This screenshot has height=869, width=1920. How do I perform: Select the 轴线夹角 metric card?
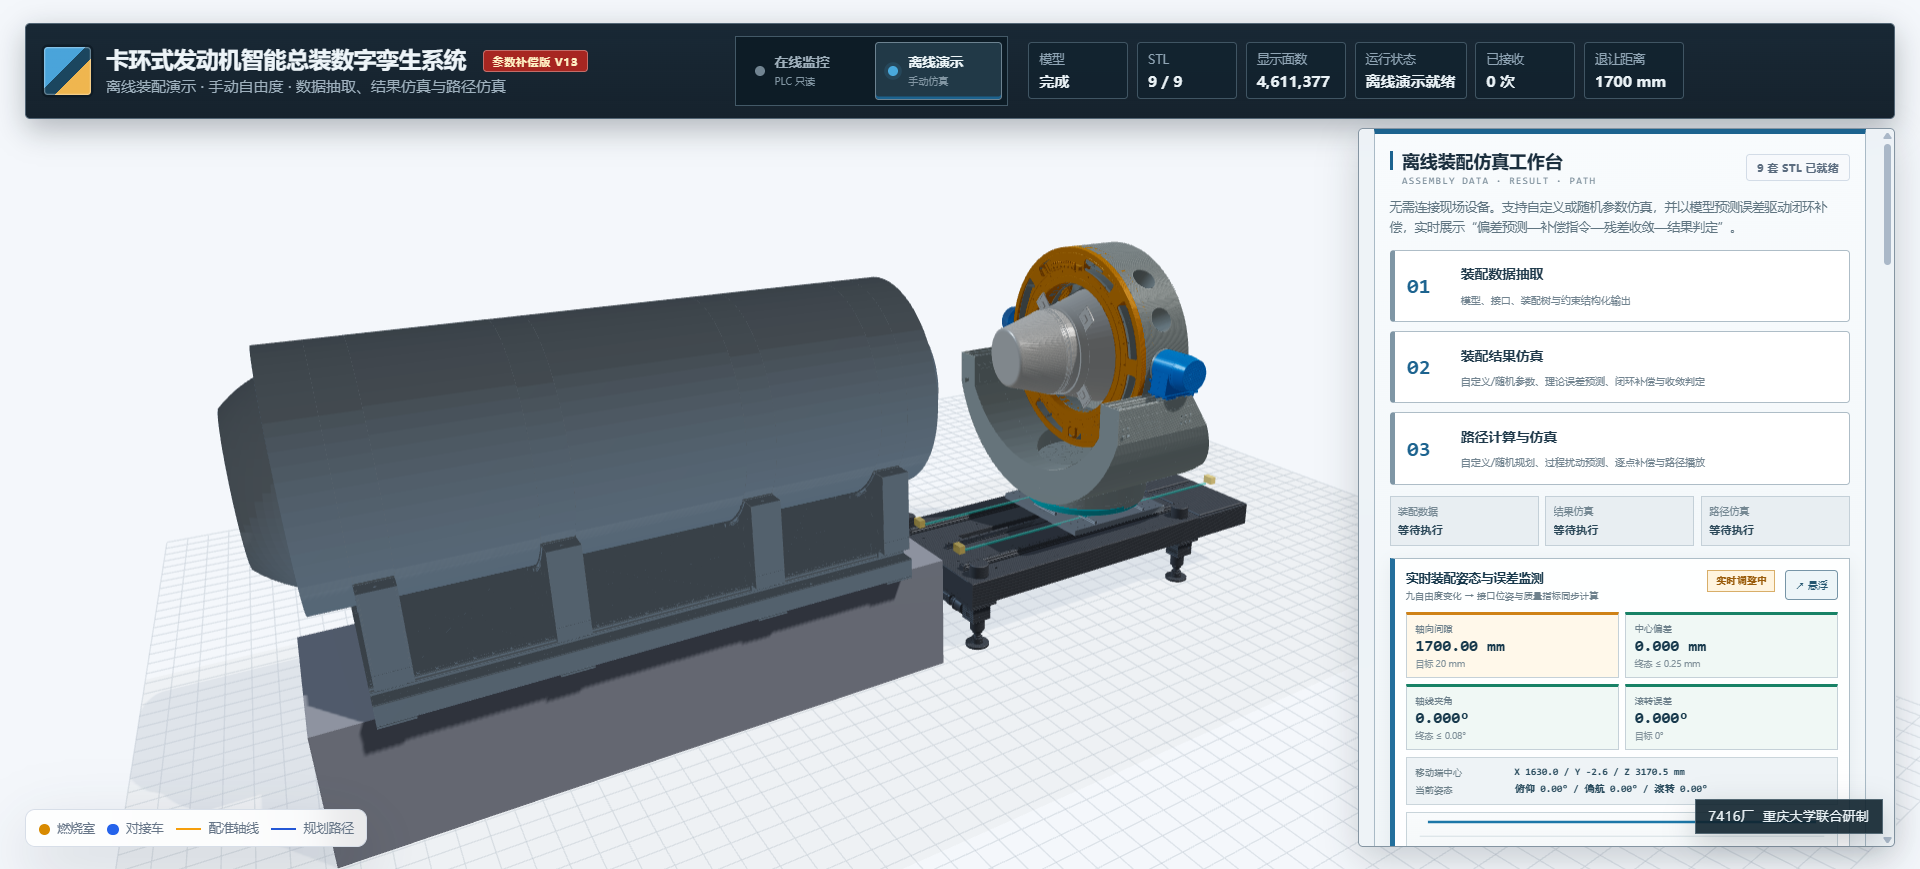1512,717
